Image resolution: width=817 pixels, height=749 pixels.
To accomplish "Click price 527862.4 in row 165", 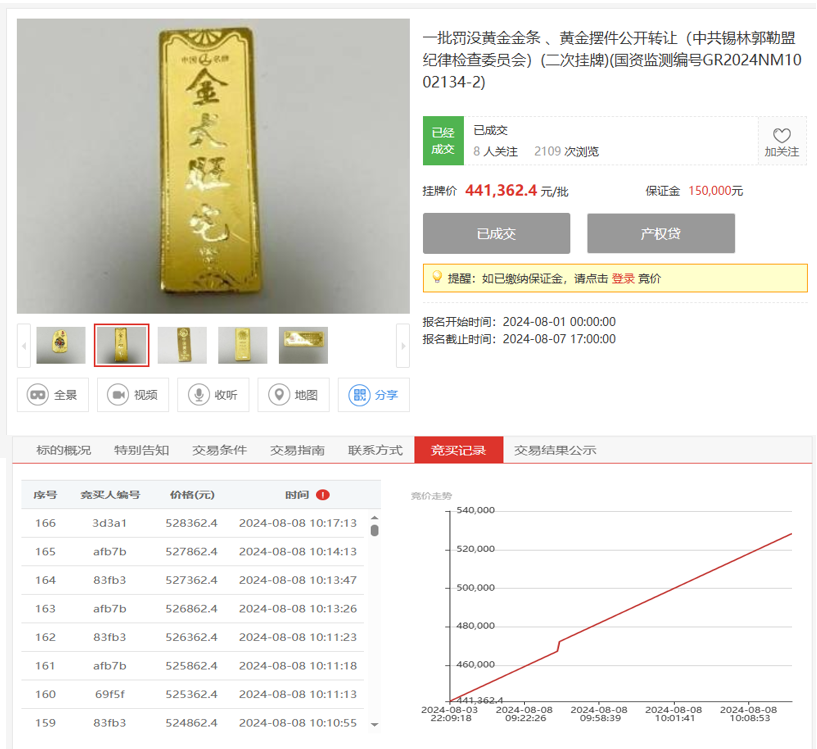I will coord(191,551).
